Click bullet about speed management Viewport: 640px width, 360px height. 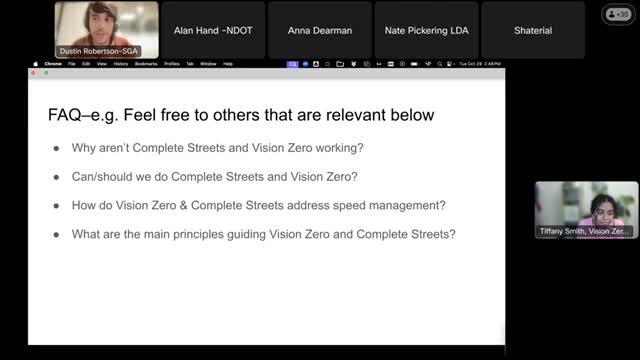(259, 205)
